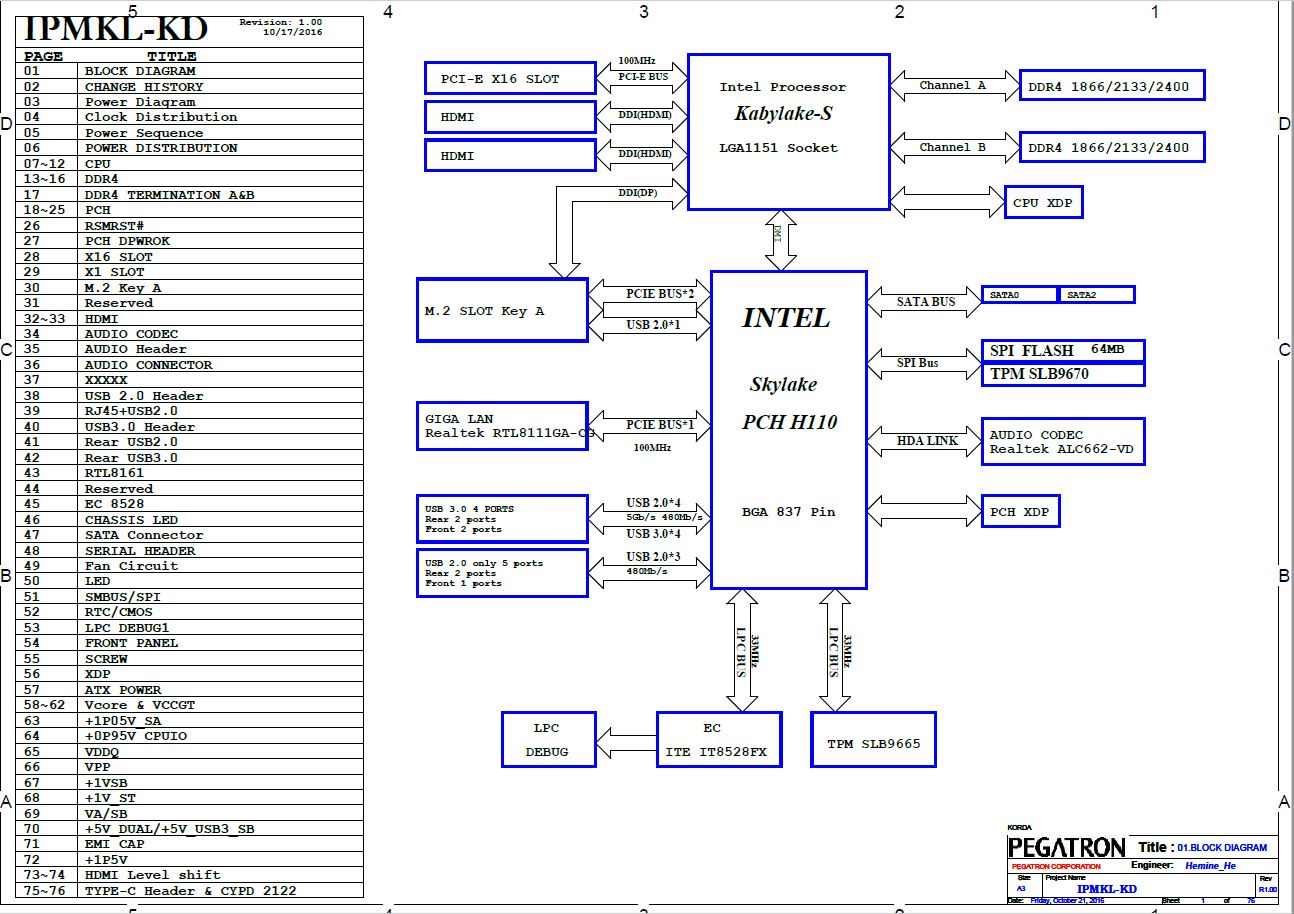Click the PCI-E BUS arrow label
1294x914 pixels.
pos(642,76)
